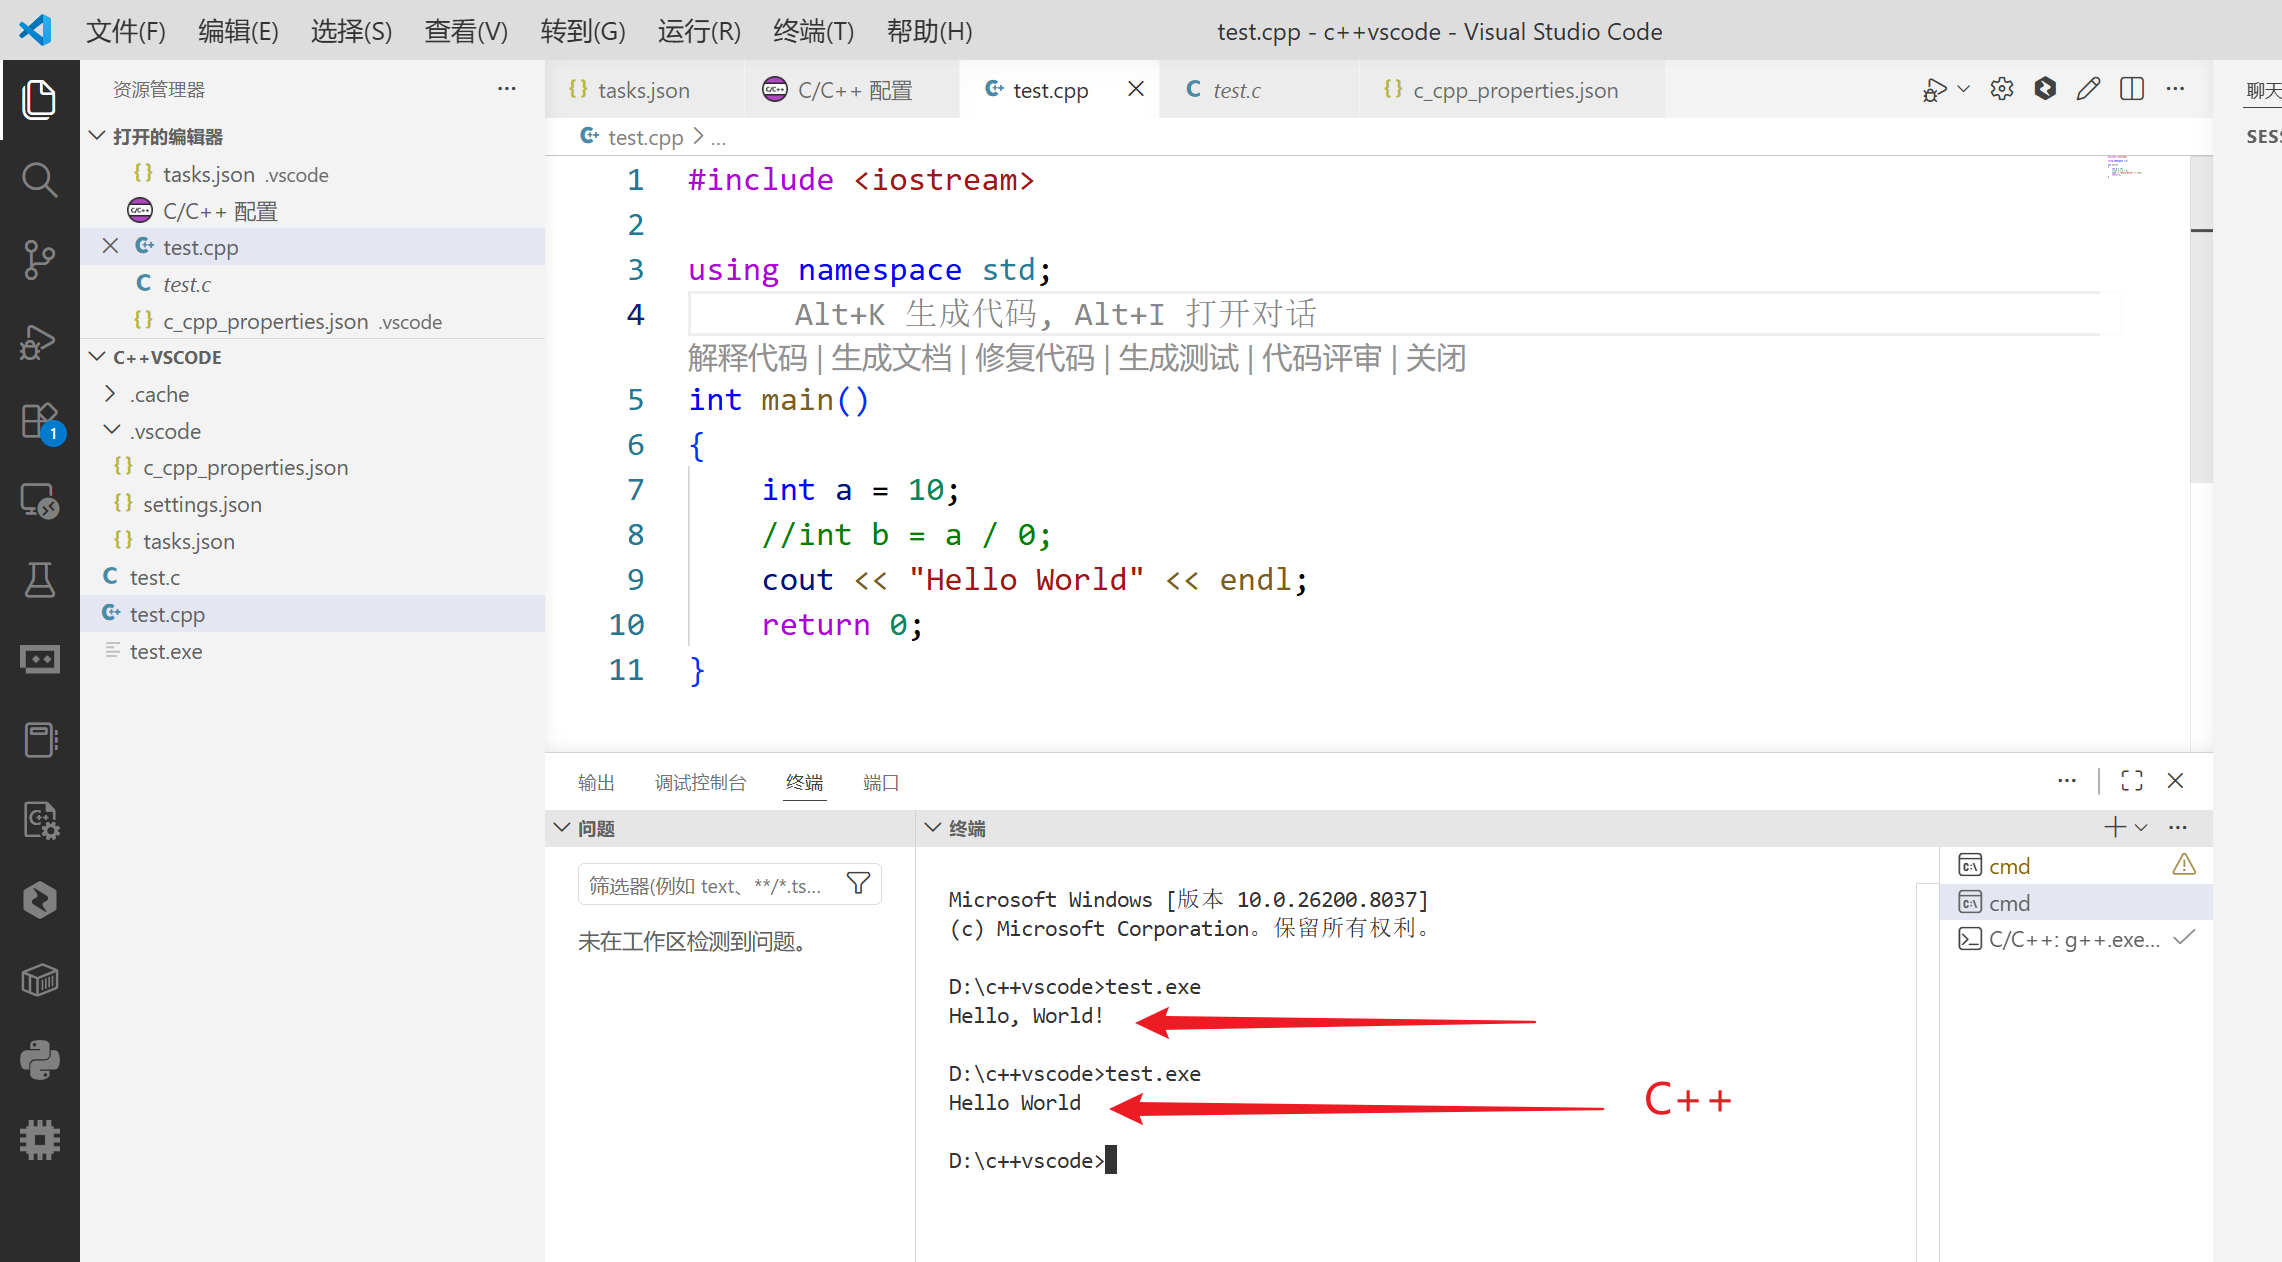Collapse the .vscode folder
Screen dimensions: 2282x1262
click(111, 431)
